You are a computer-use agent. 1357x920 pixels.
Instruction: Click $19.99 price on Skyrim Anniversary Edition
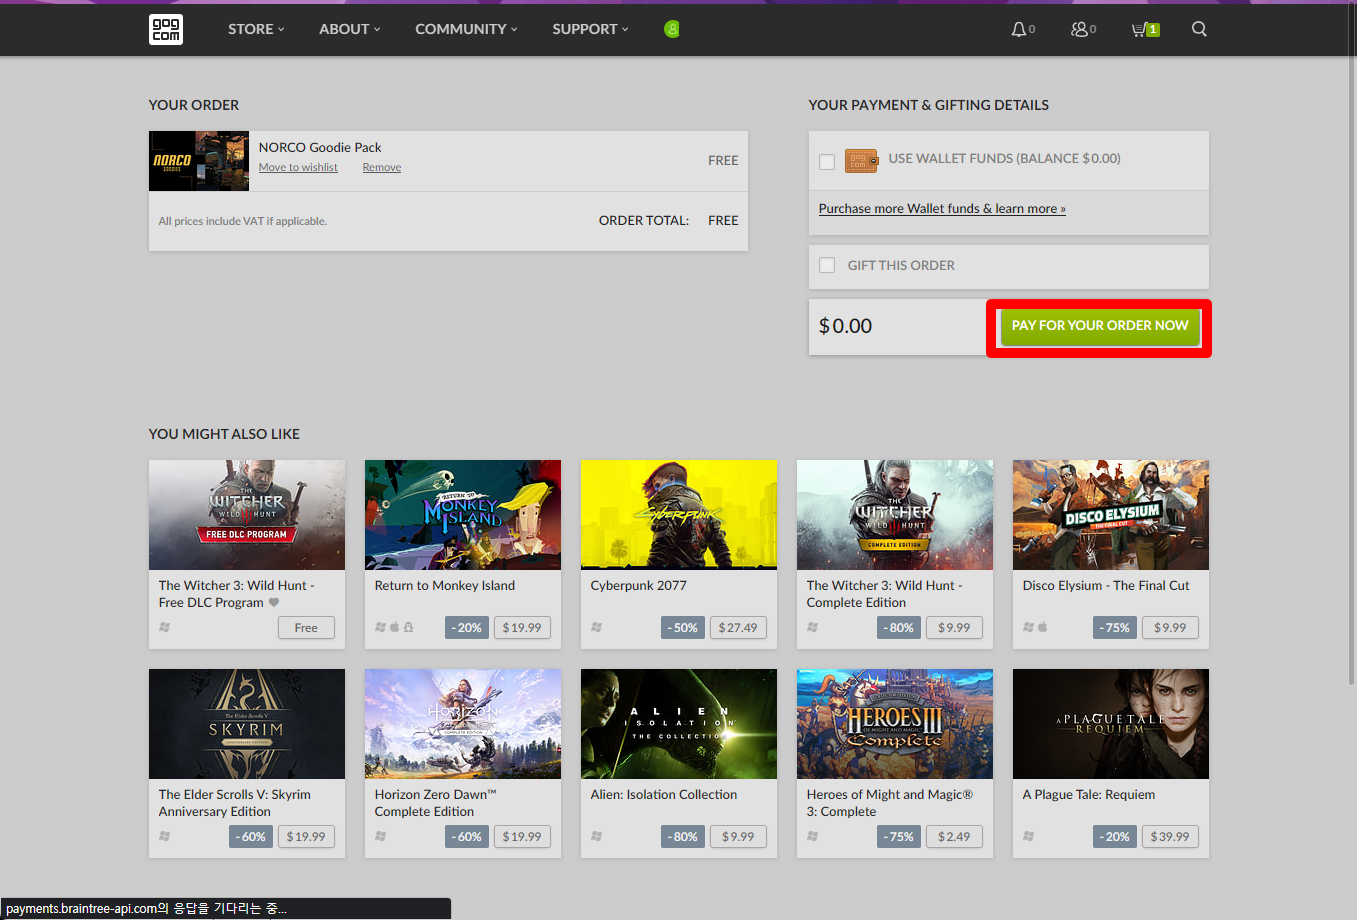pyautogui.click(x=306, y=837)
